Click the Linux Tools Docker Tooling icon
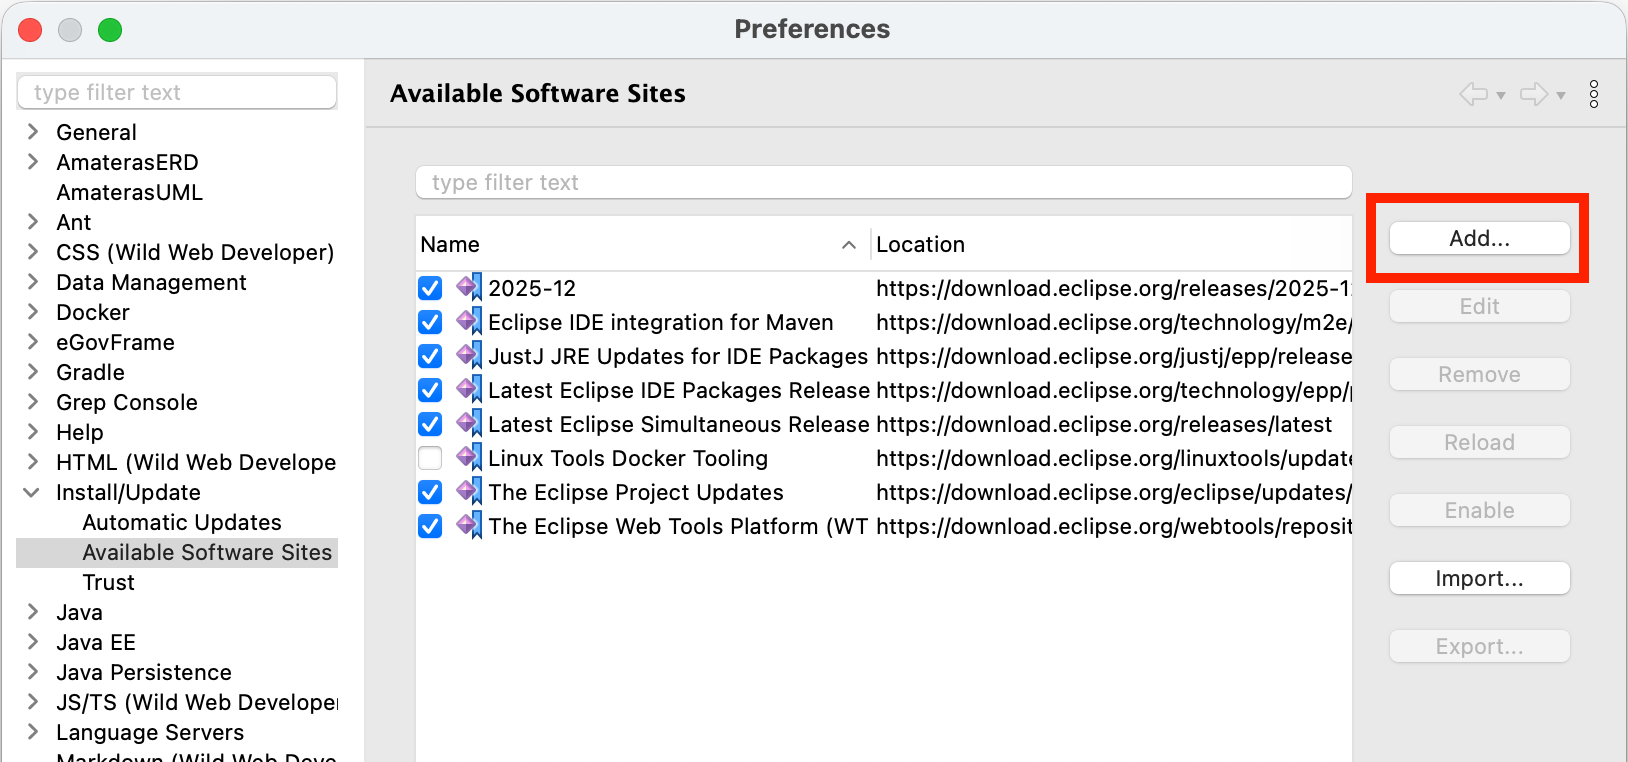1628x762 pixels. (x=469, y=458)
